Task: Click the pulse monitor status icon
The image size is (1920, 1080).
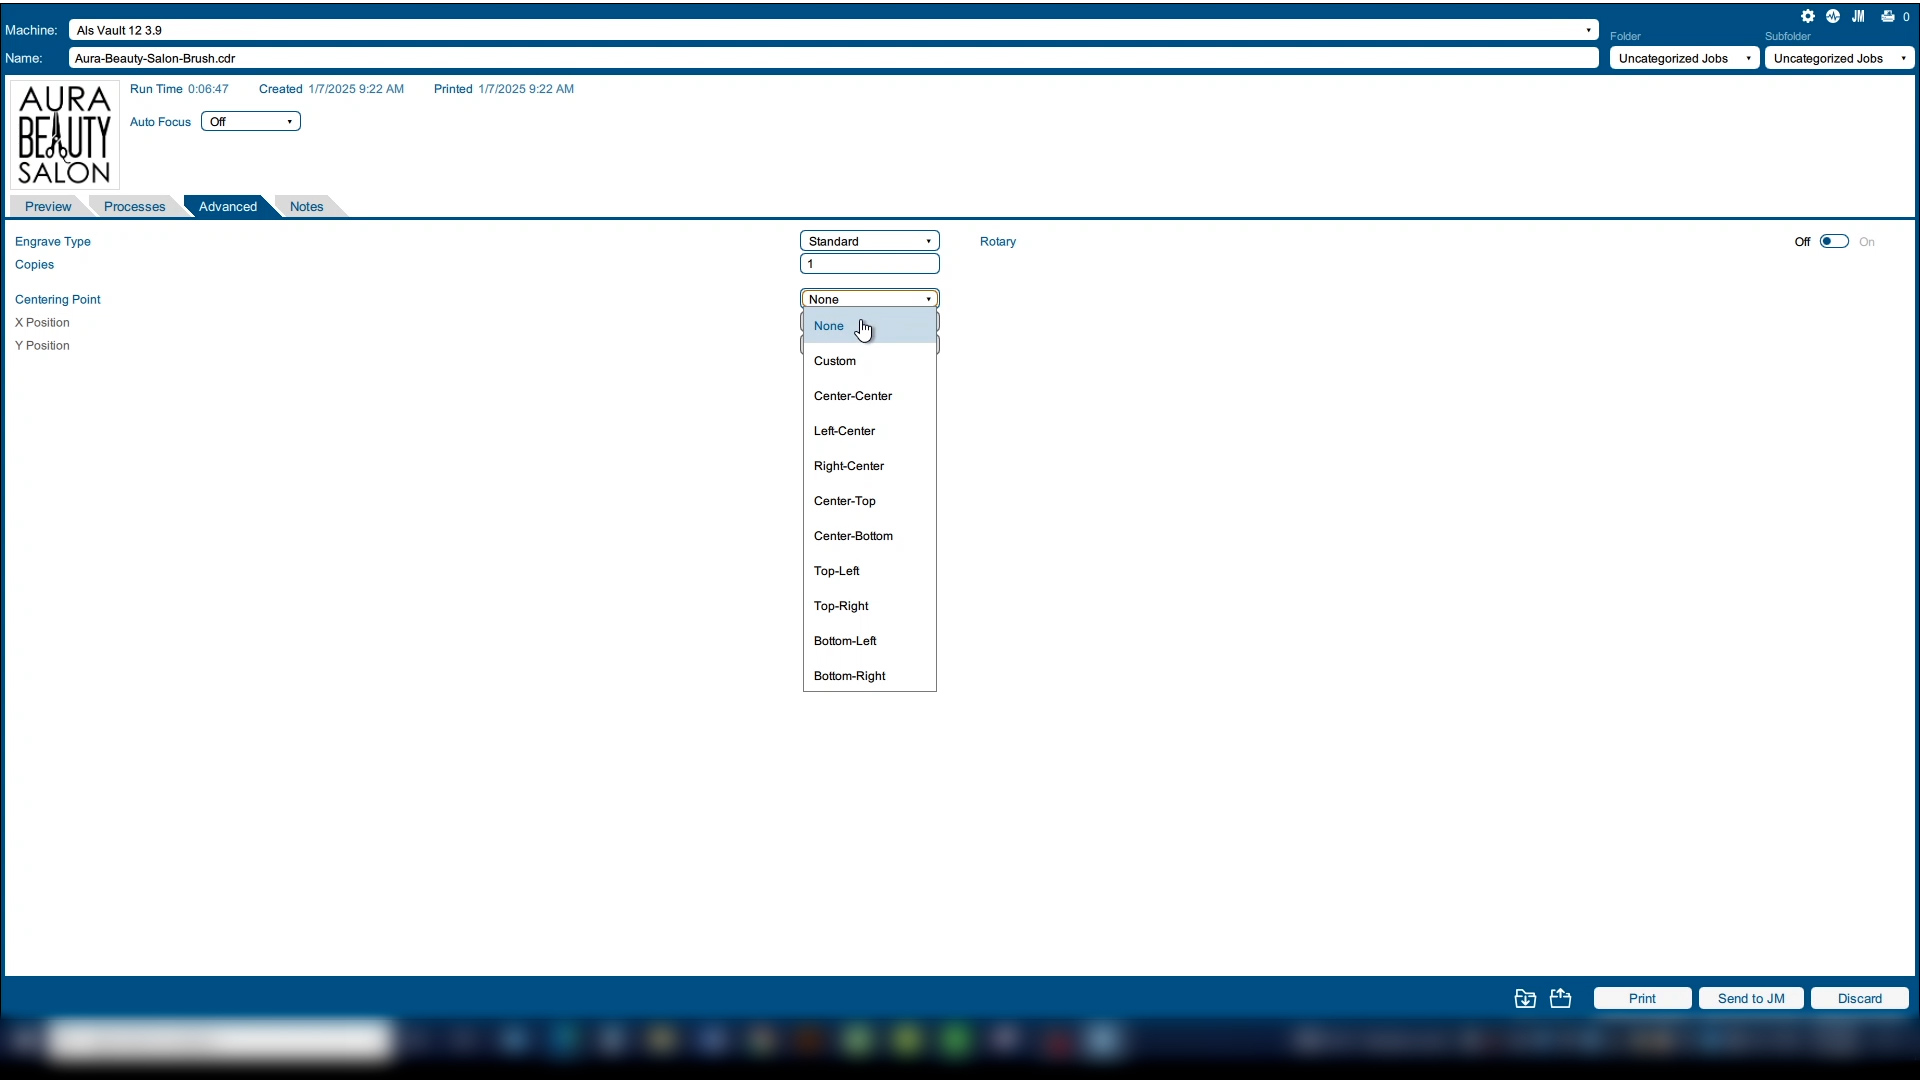Action: [x=1833, y=16]
